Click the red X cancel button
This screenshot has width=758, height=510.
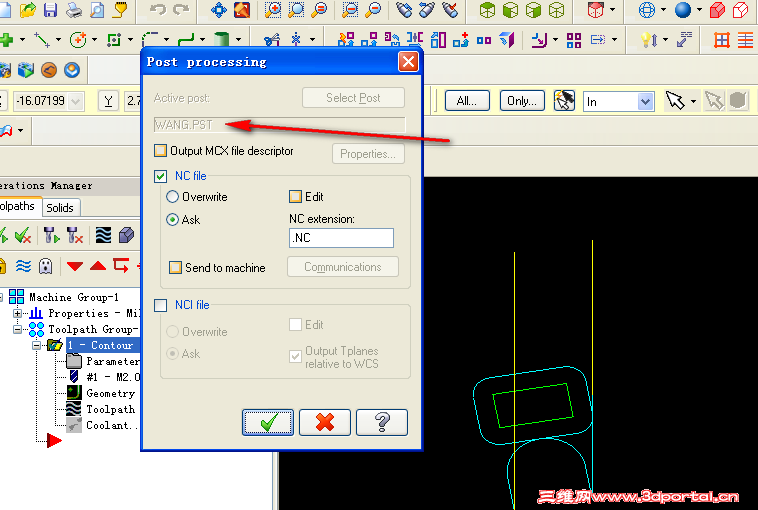(325, 423)
